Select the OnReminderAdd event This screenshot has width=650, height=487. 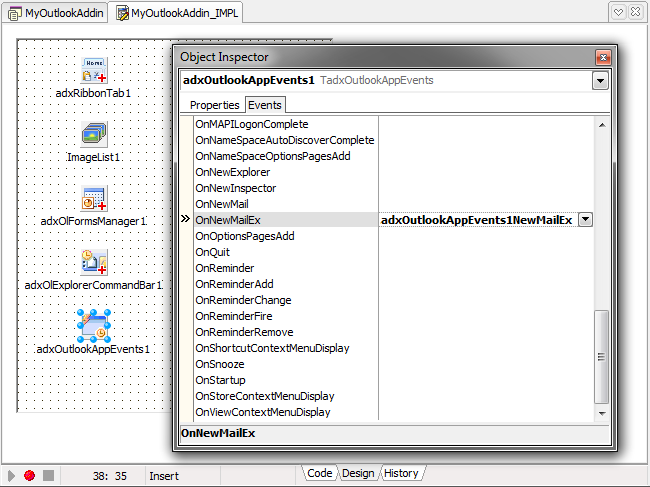234,284
